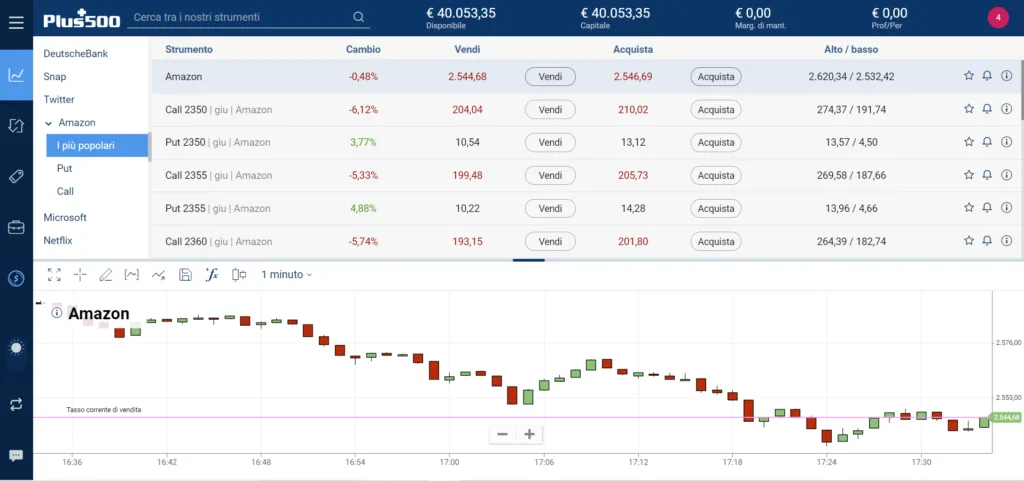Click the Plus500 logo
Image resolution: width=1024 pixels, height=481 pixels.
82,18
